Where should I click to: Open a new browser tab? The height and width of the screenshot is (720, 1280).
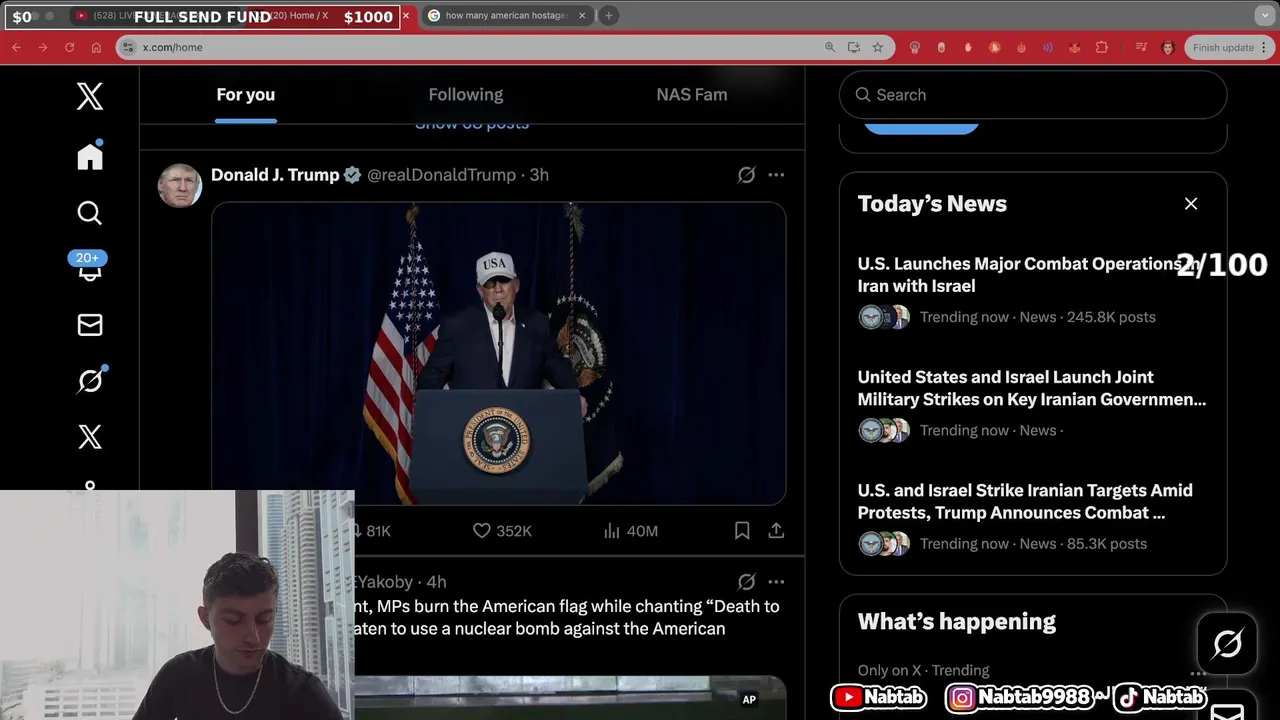(x=608, y=15)
